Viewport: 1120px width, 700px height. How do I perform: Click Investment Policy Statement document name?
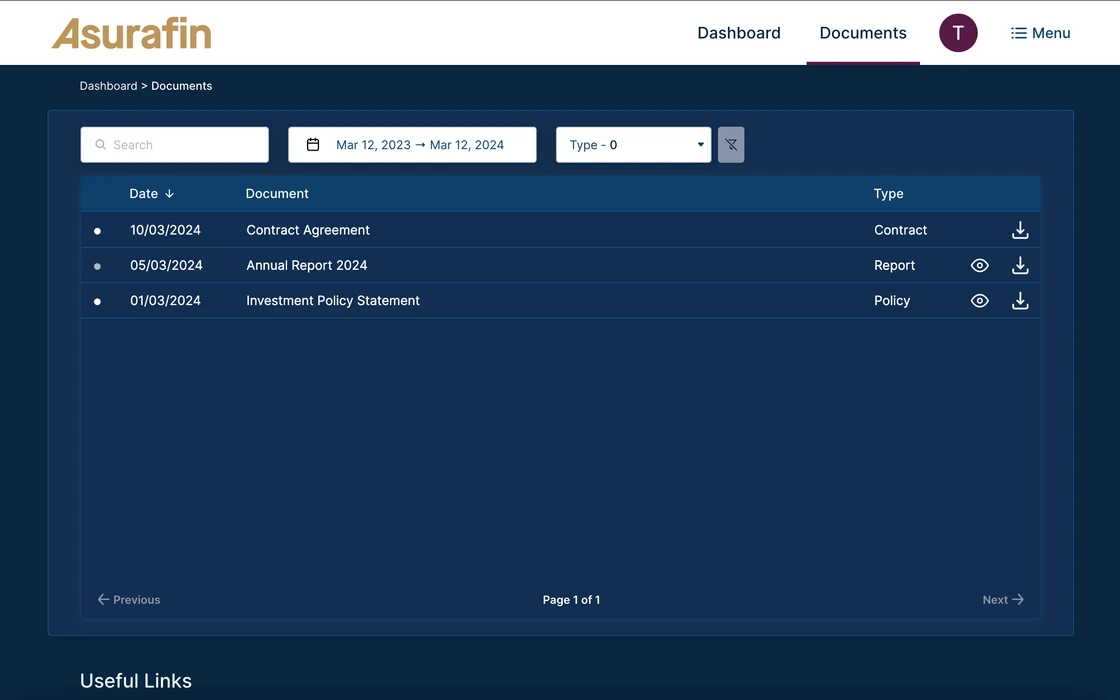[x=333, y=301]
